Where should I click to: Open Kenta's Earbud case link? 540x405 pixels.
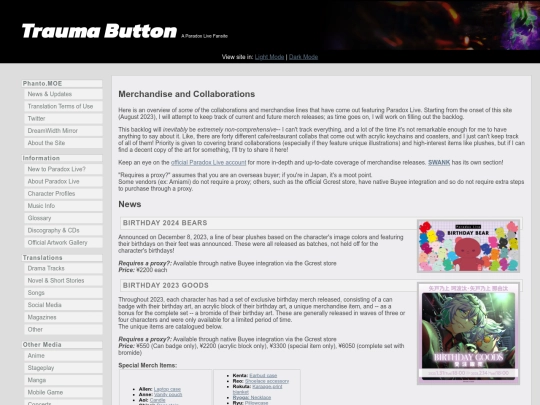[263, 375]
